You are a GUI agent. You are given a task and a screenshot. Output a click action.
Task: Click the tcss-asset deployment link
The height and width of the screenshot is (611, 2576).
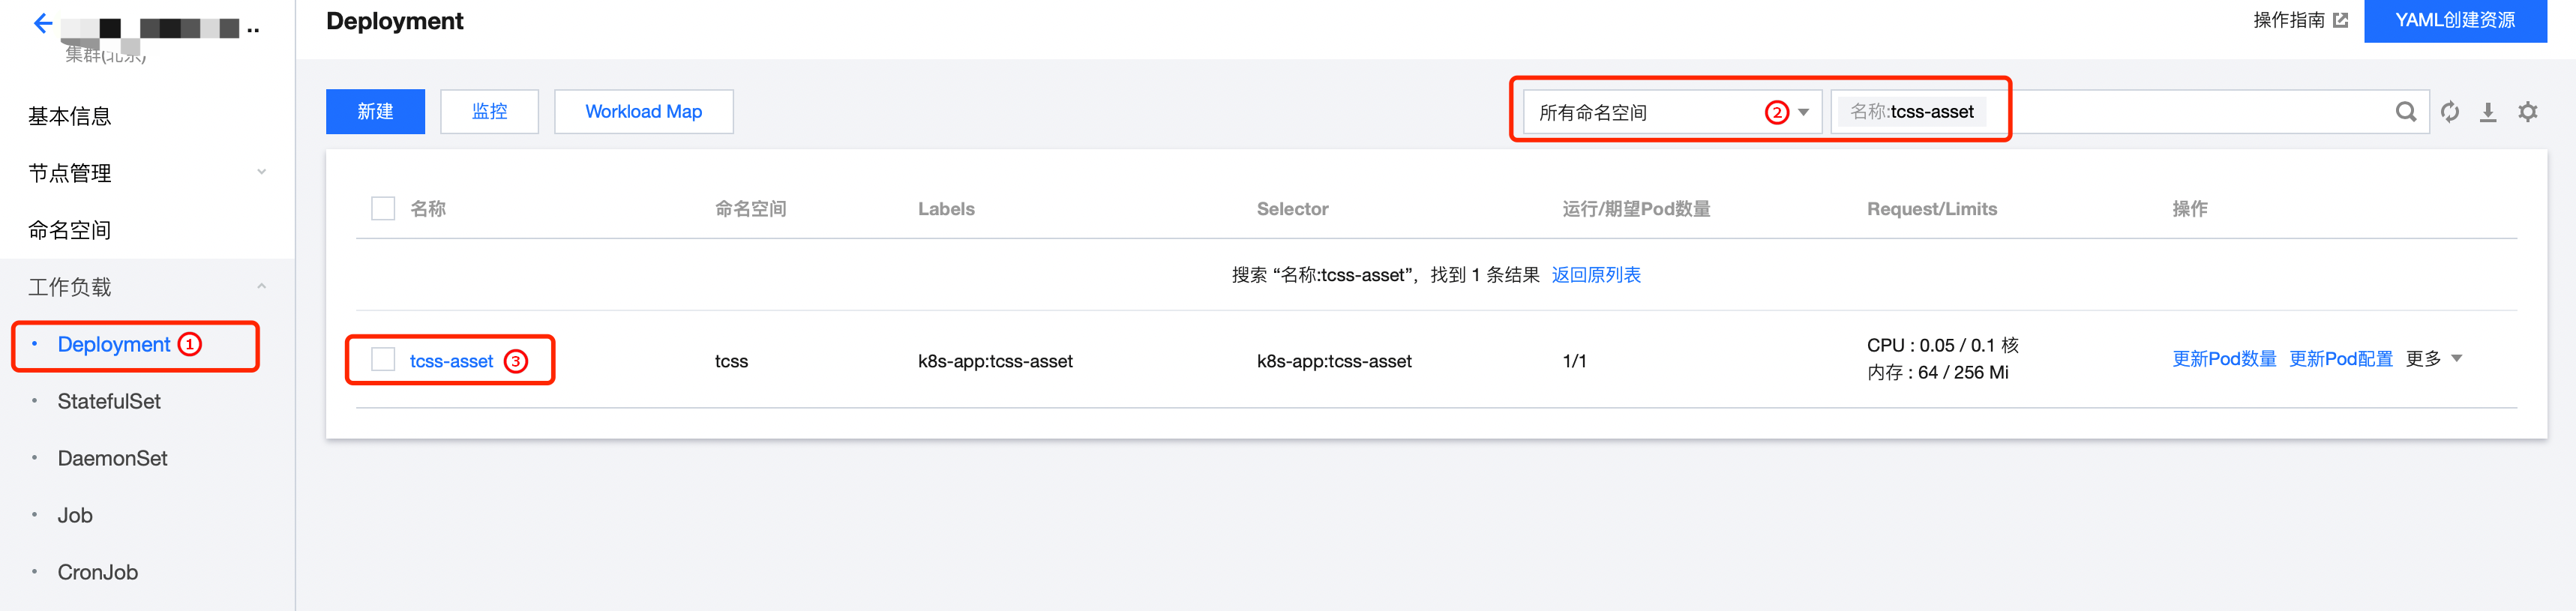451,361
